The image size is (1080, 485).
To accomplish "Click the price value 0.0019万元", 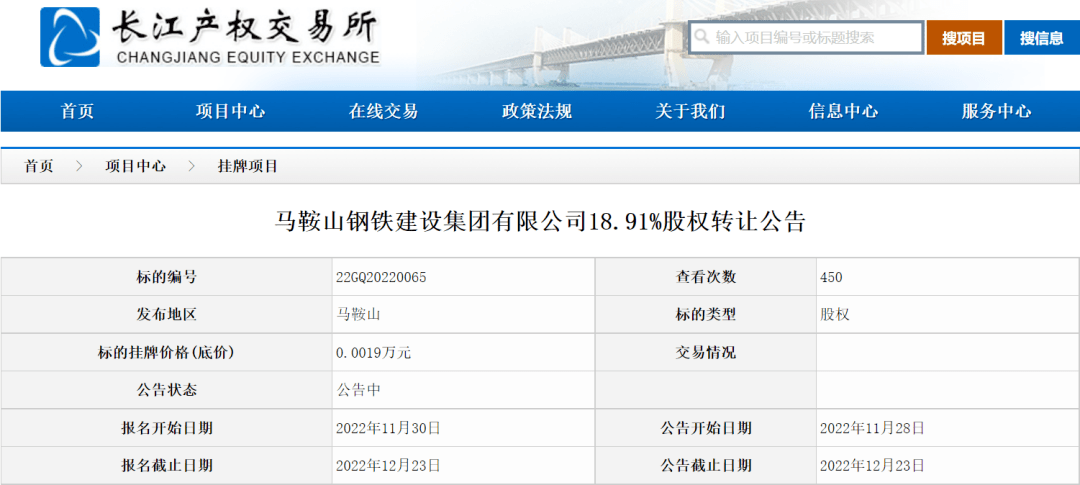I will tap(373, 353).
